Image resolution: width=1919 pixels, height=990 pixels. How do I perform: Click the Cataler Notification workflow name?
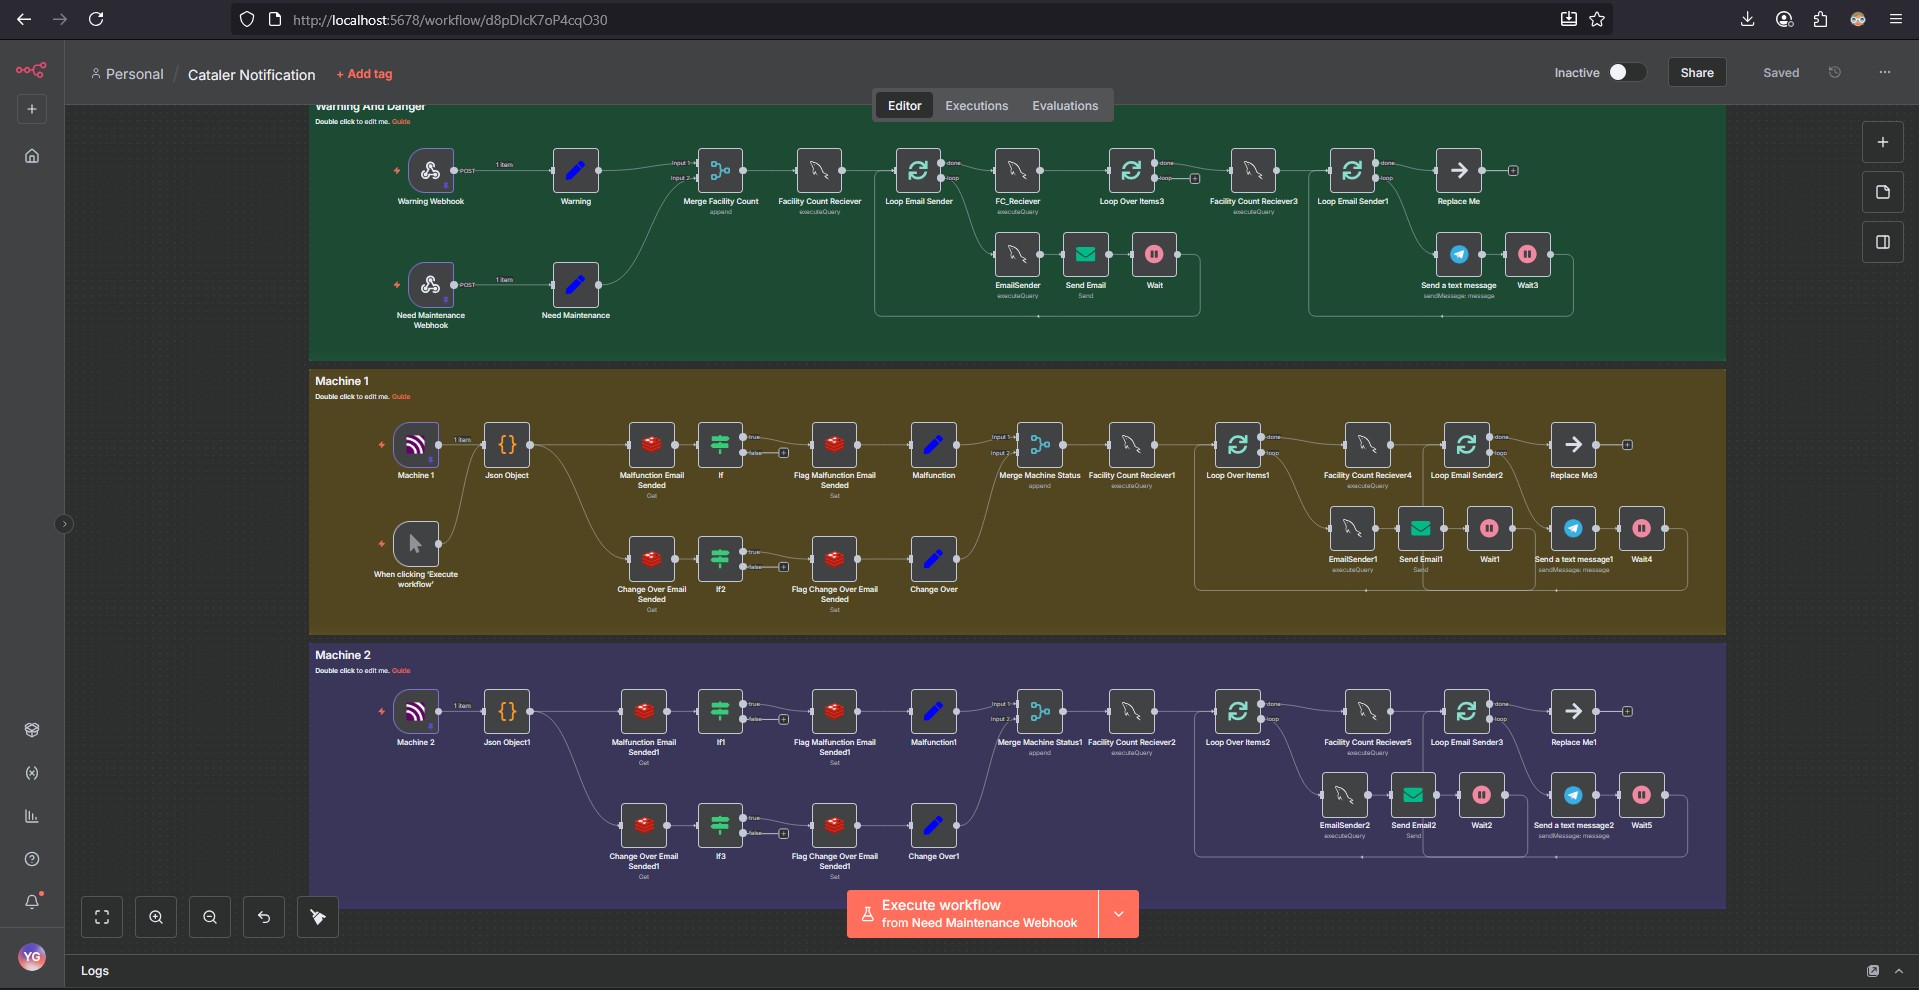pyautogui.click(x=251, y=75)
